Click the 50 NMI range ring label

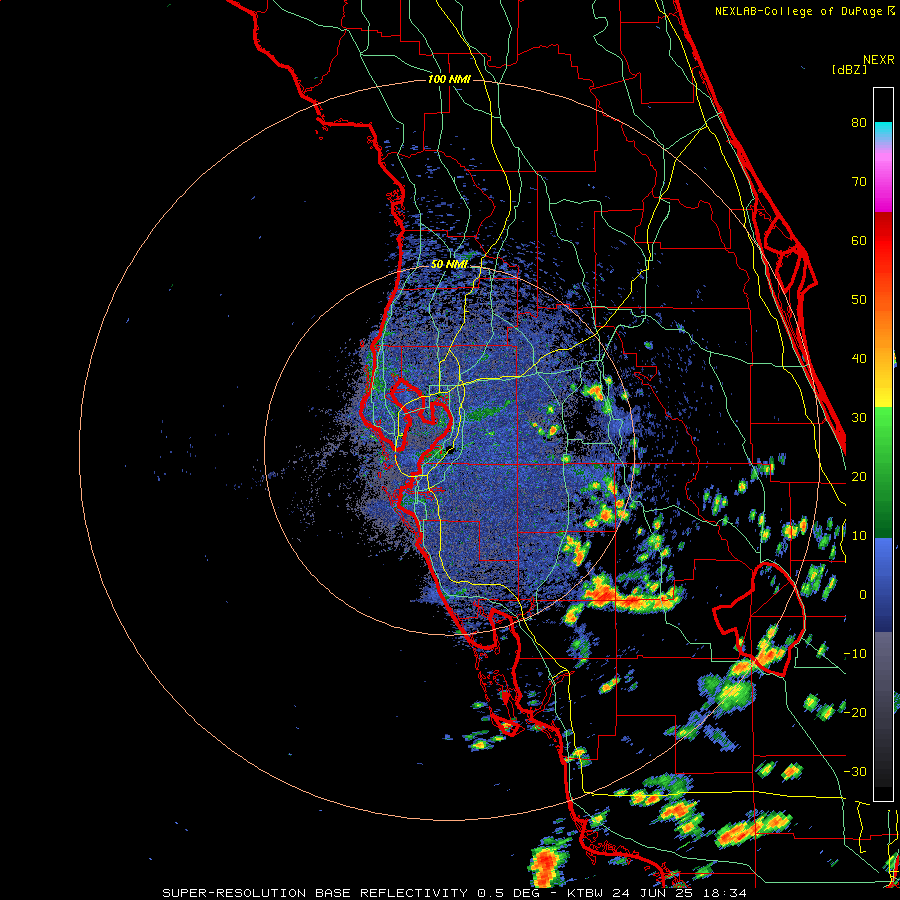(449, 264)
